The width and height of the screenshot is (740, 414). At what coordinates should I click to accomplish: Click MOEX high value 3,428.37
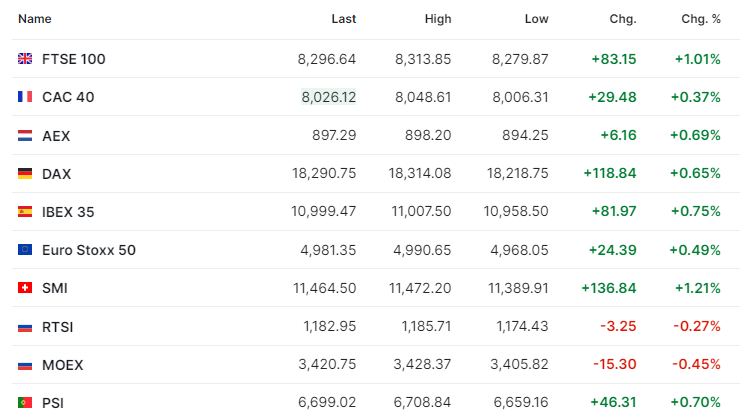pyautogui.click(x=422, y=364)
